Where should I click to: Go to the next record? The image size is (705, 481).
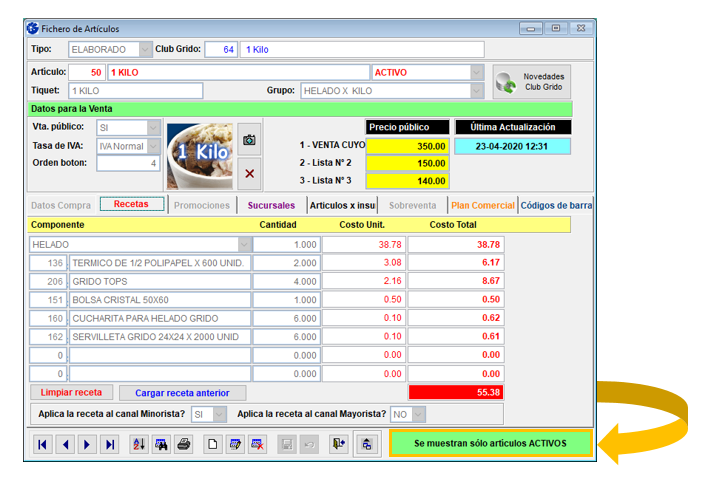click(88, 444)
